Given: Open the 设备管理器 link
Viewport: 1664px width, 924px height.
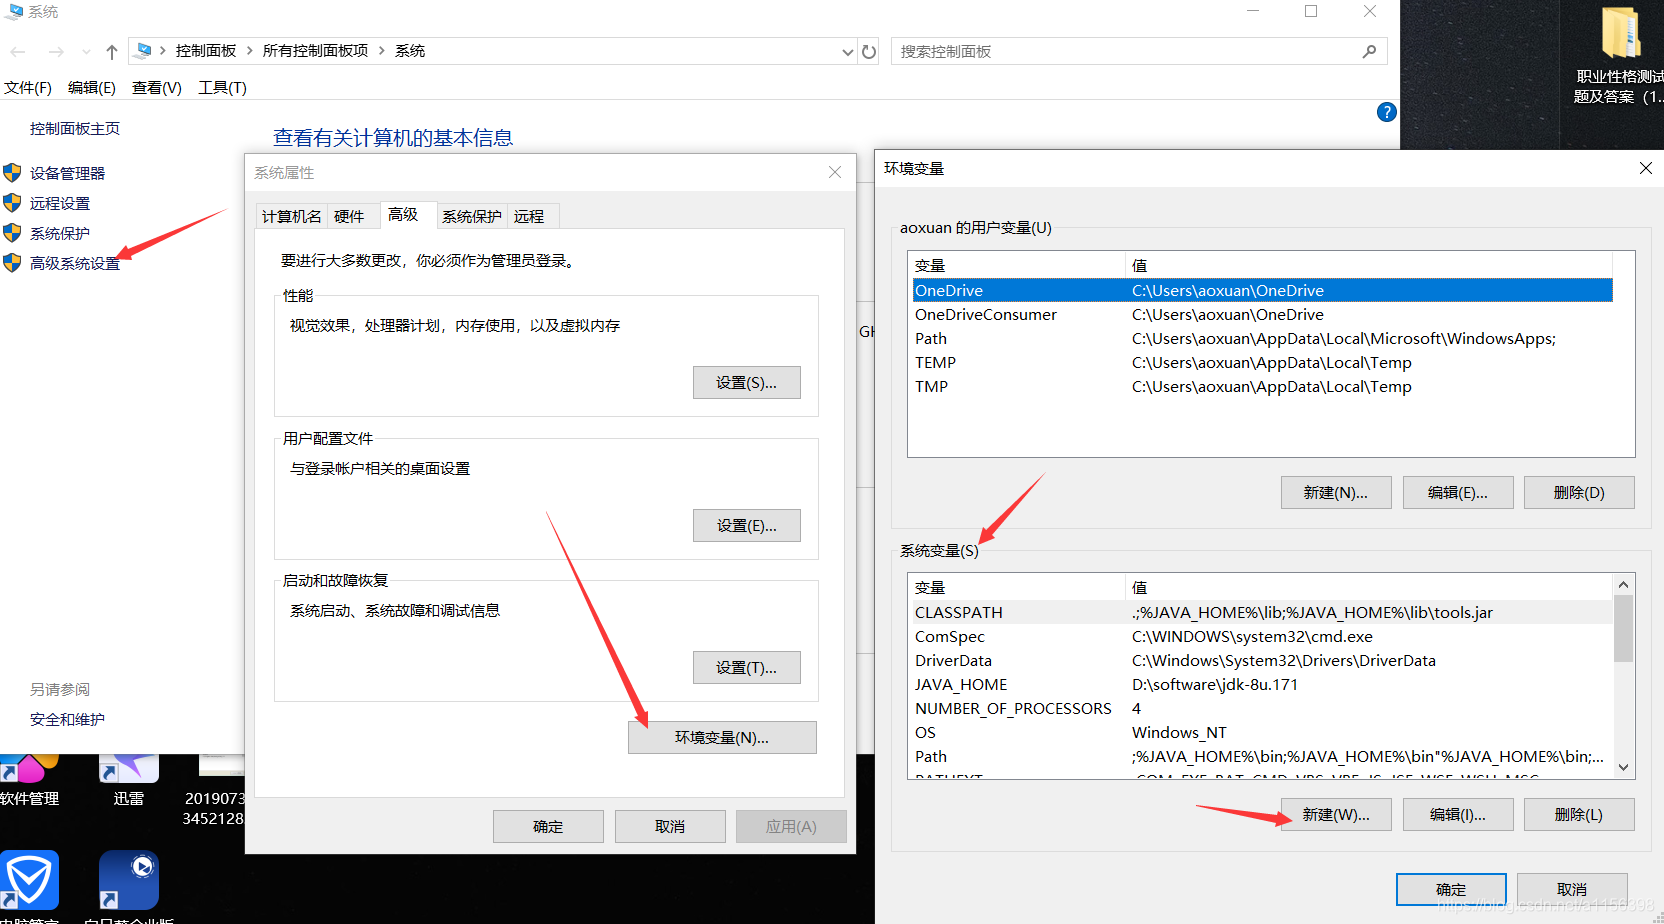Looking at the screenshot, I should [x=67, y=173].
